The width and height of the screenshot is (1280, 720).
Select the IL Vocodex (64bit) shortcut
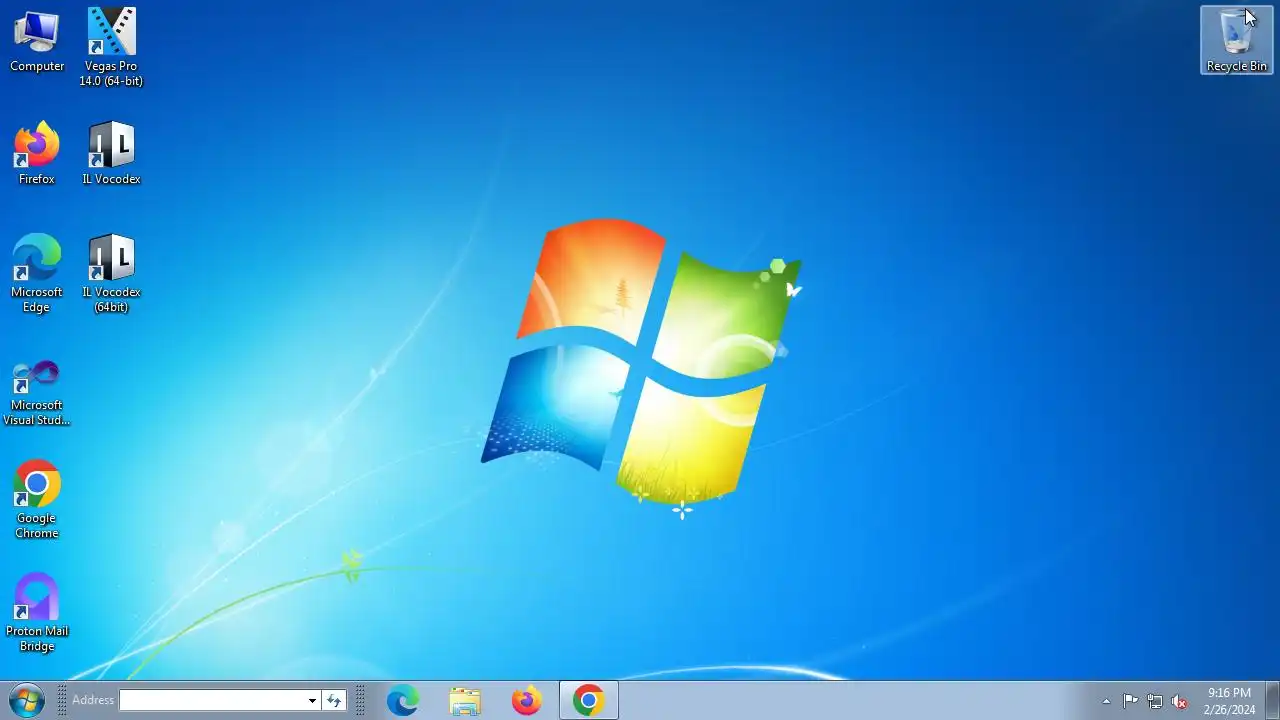(111, 274)
